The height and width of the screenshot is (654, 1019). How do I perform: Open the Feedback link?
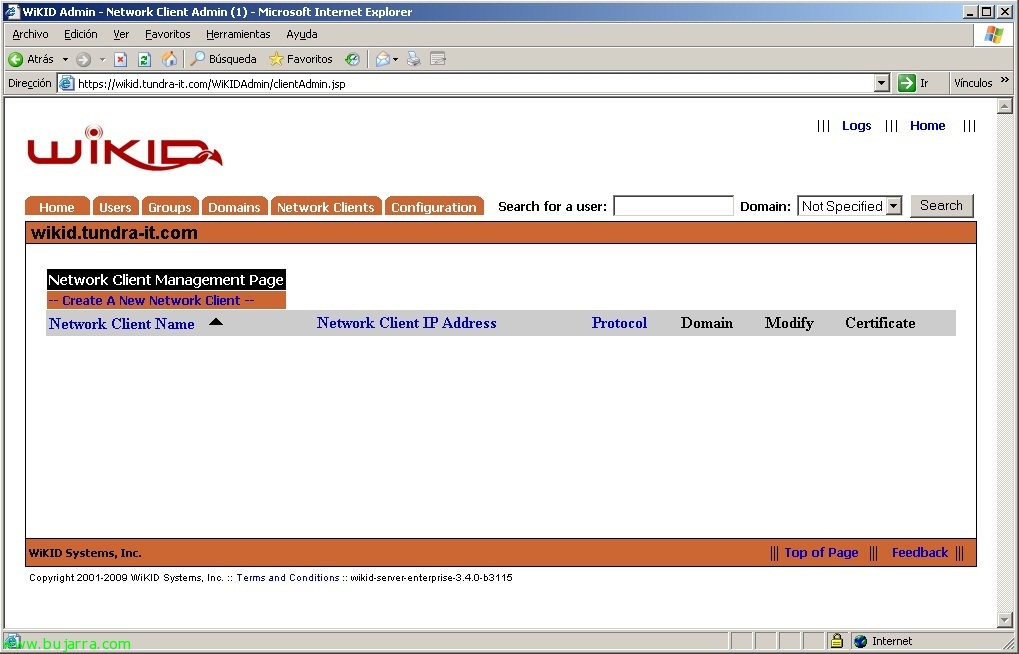tap(920, 553)
